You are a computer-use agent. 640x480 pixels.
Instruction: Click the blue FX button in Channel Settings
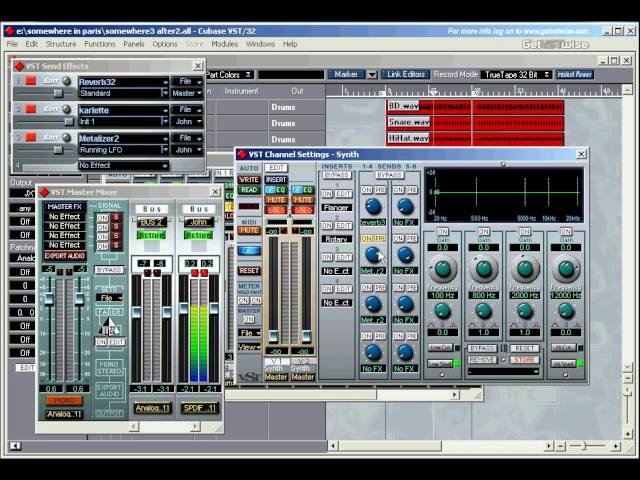tap(249, 250)
